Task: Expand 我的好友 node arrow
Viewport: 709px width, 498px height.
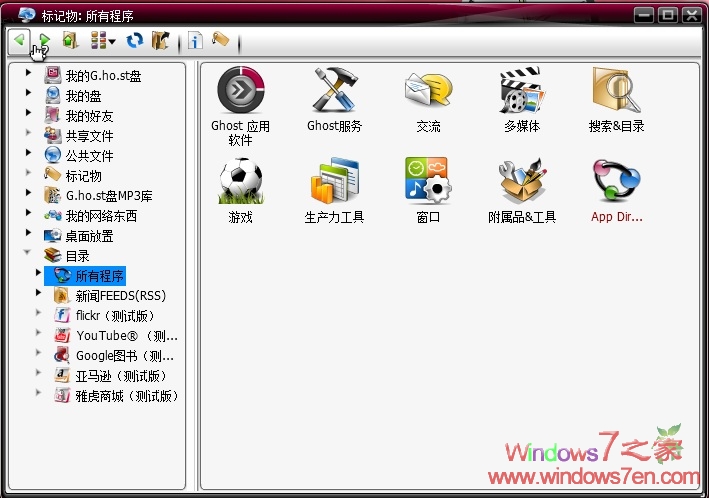Action: (28, 112)
